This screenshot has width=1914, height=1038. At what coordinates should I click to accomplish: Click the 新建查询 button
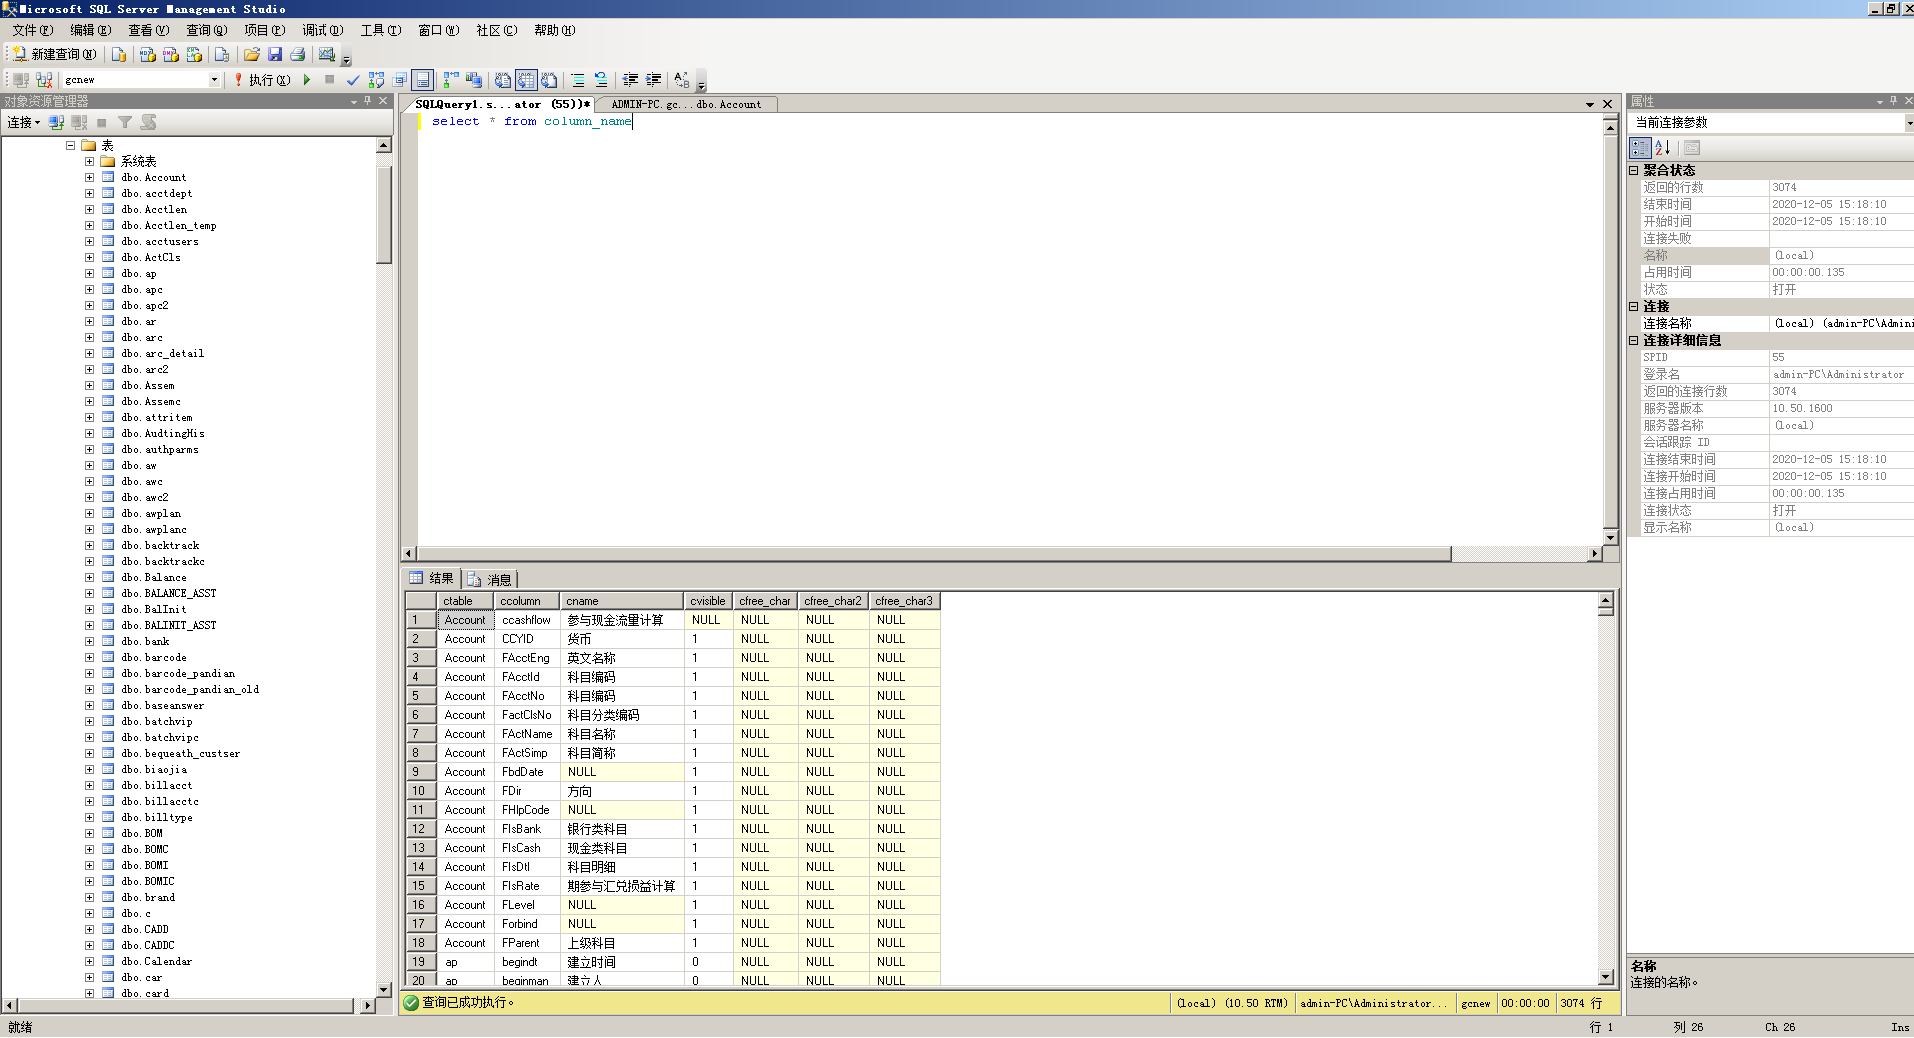pyautogui.click(x=55, y=55)
